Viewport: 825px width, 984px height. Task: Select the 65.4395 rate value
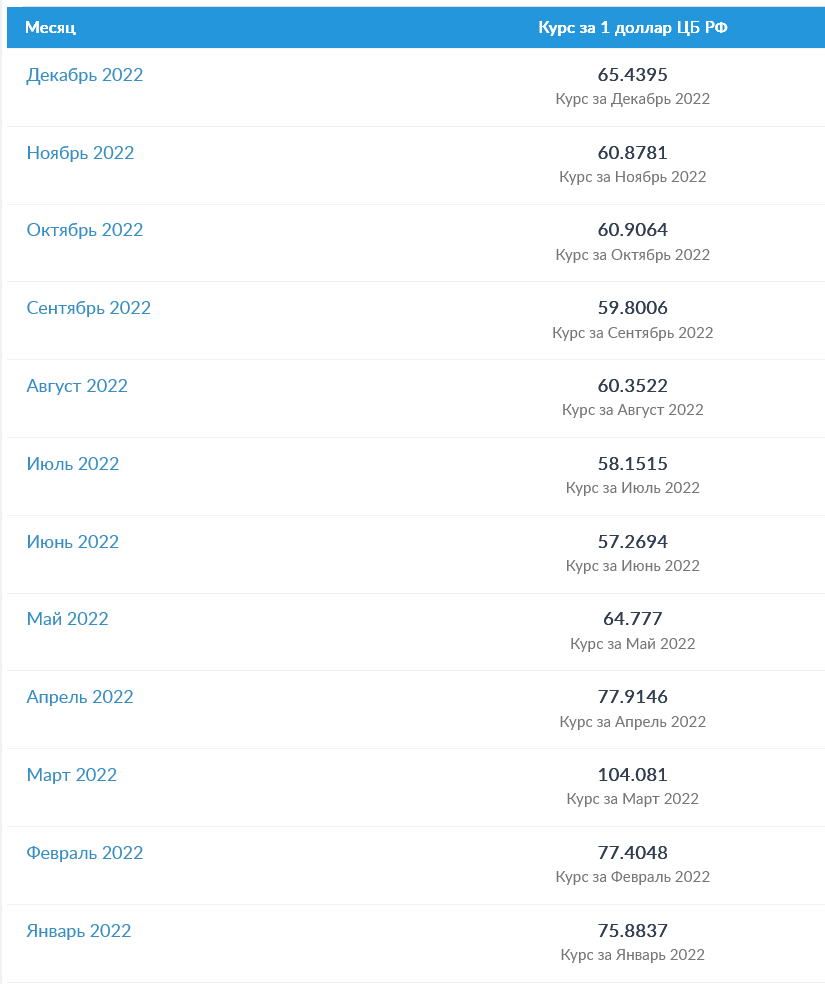pos(632,75)
